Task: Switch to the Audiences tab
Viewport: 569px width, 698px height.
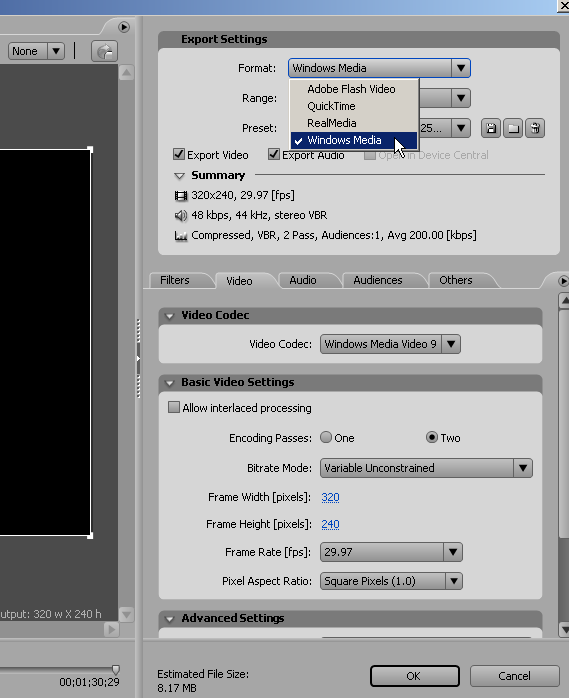Action: 378,280
